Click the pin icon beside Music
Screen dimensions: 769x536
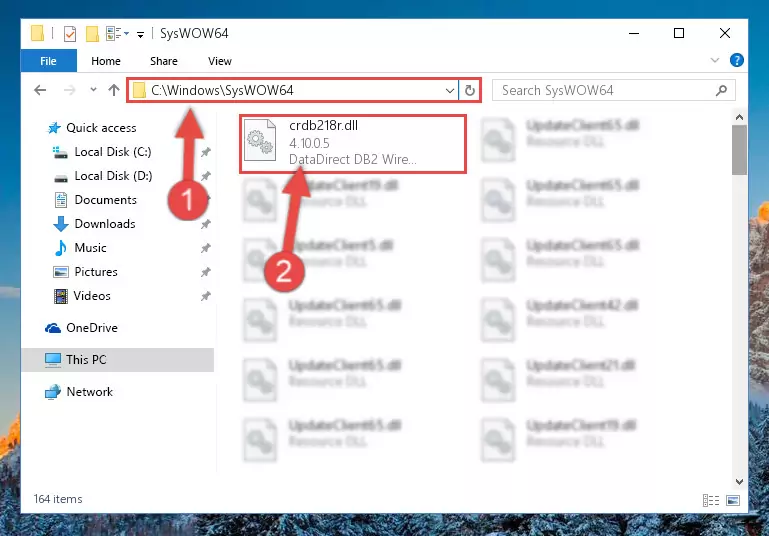tap(206, 248)
